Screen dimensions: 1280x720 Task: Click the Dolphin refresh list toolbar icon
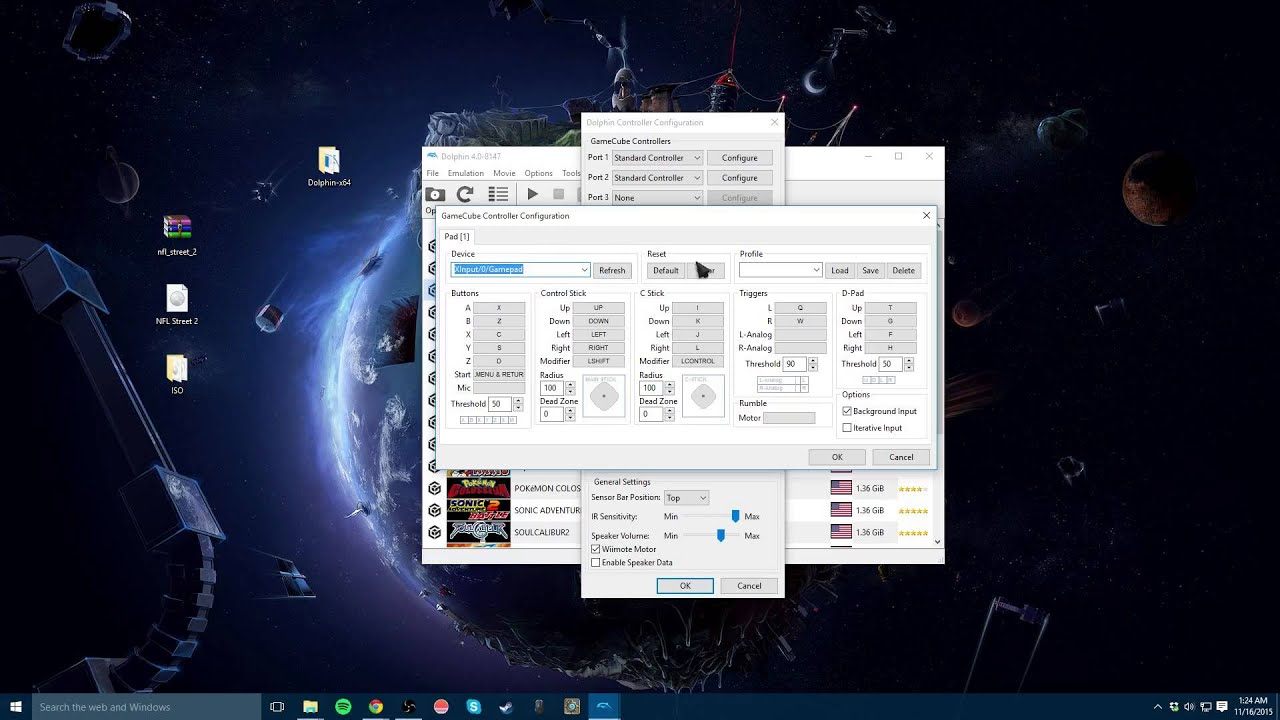[x=465, y=194]
